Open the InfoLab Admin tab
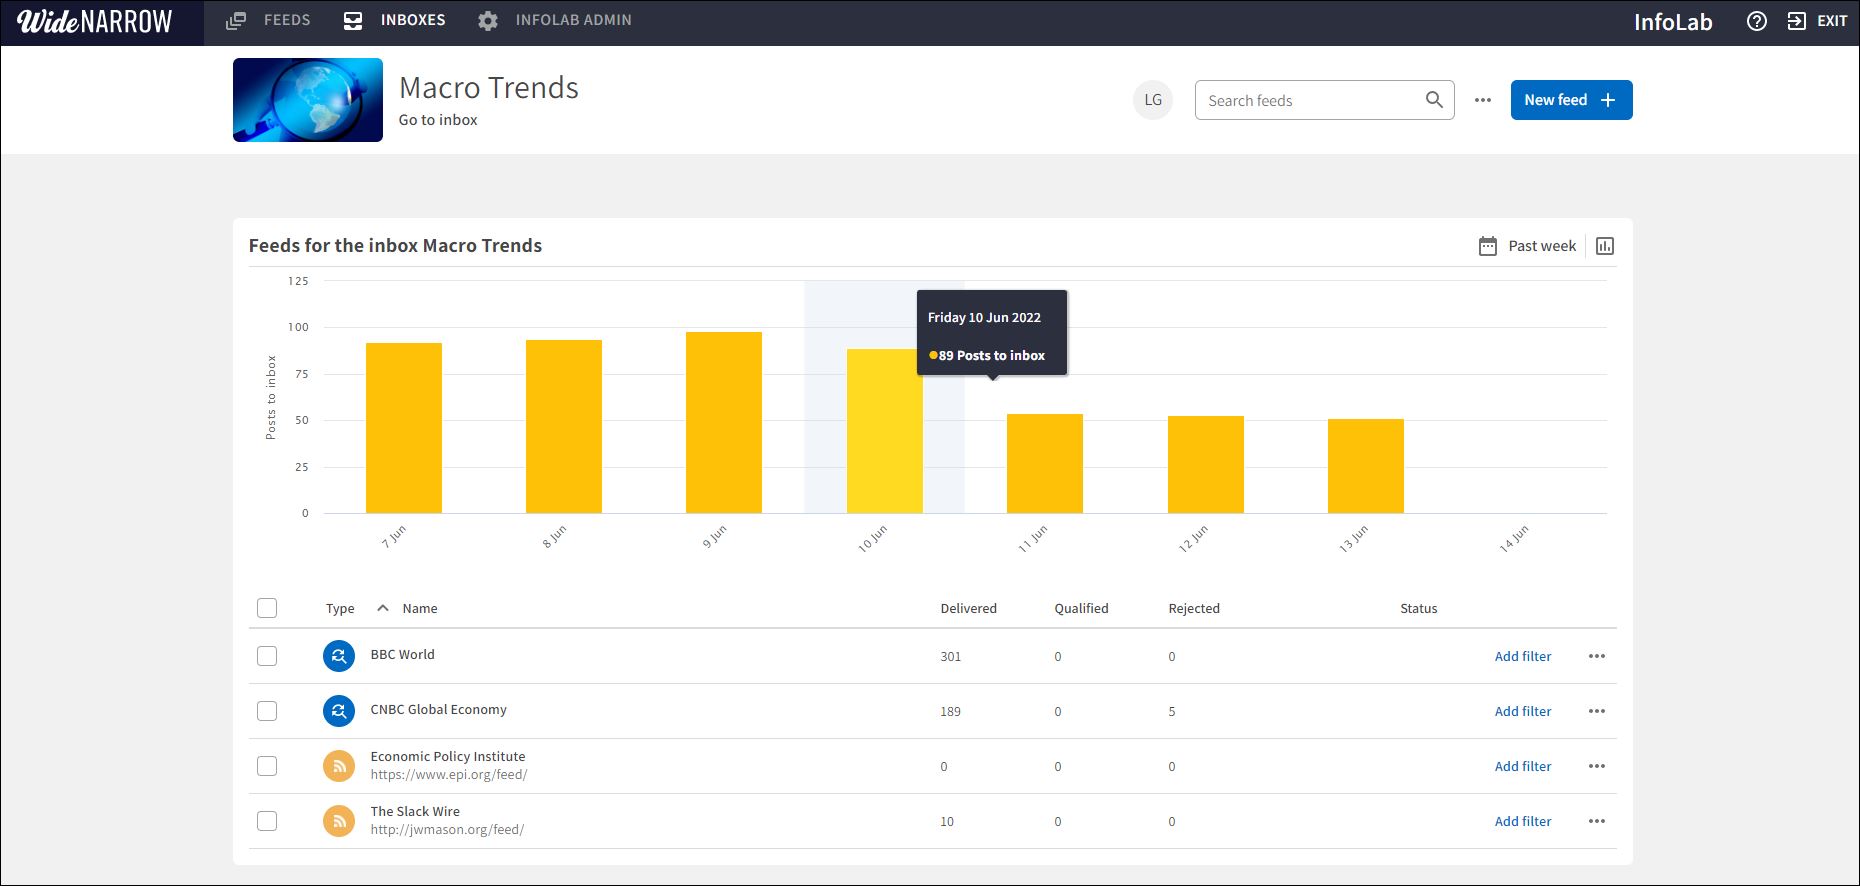 (x=555, y=20)
